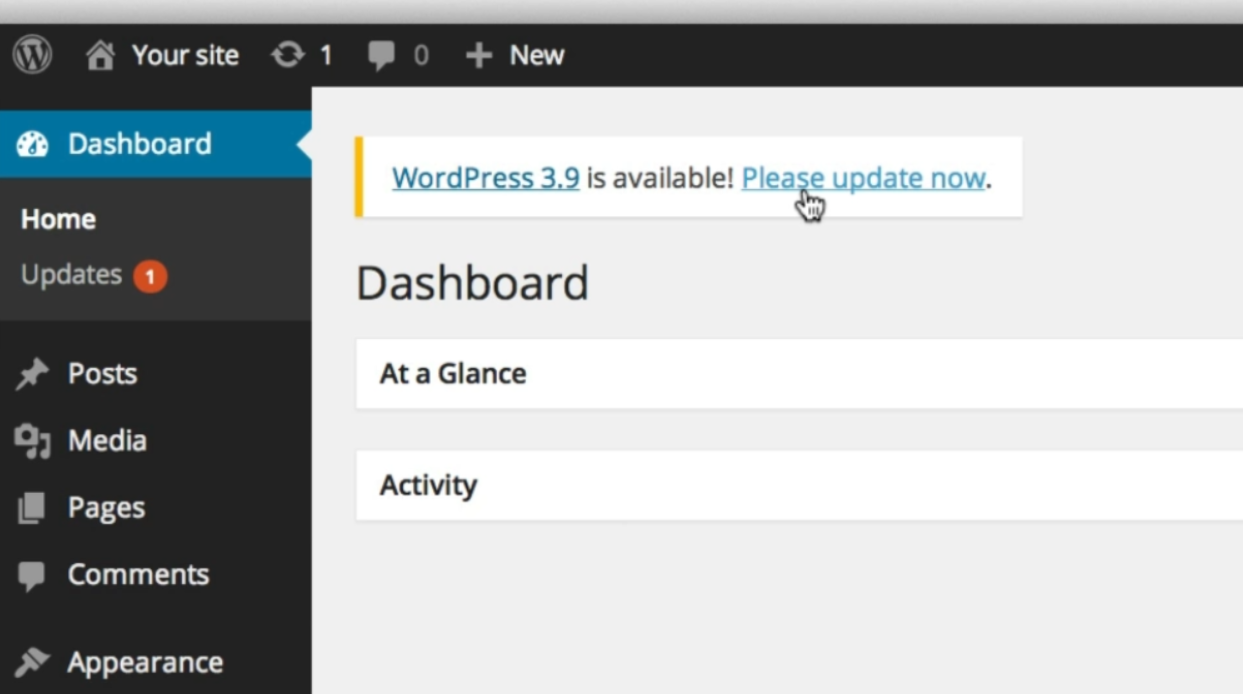1243x694 pixels.
Task: Open the Comments menu label
Action: 138,574
